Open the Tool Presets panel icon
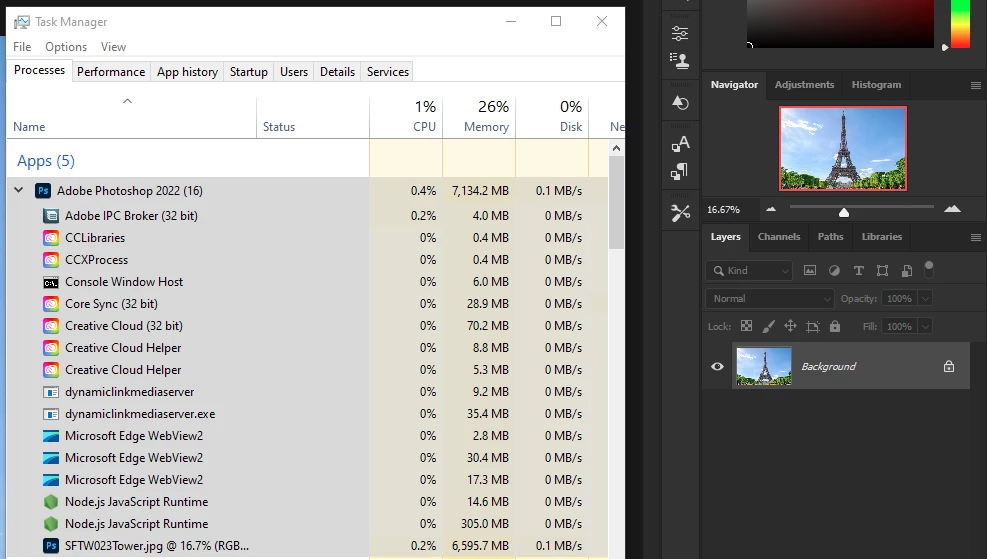Viewport: 987px width, 559px height. tap(680, 213)
